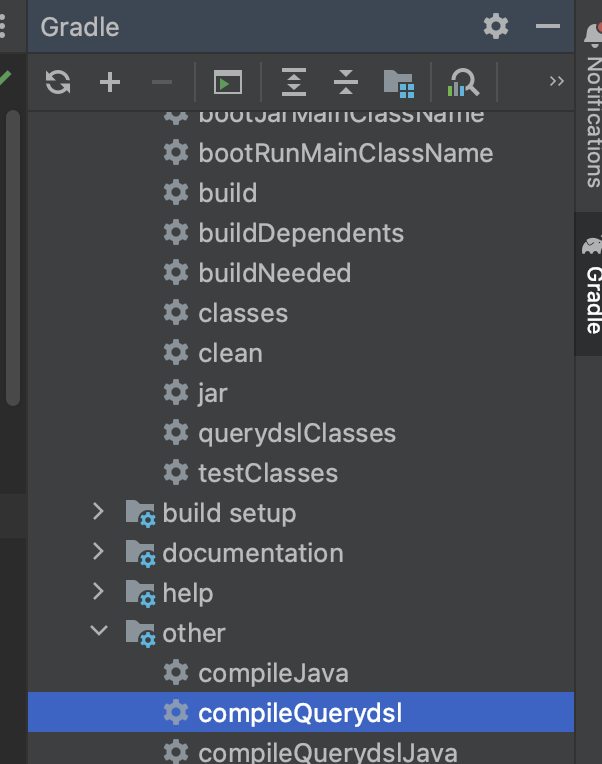Click the download sources folder icon
Viewport: 602px width, 764px height.
pyautogui.click(x=398, y=83)
